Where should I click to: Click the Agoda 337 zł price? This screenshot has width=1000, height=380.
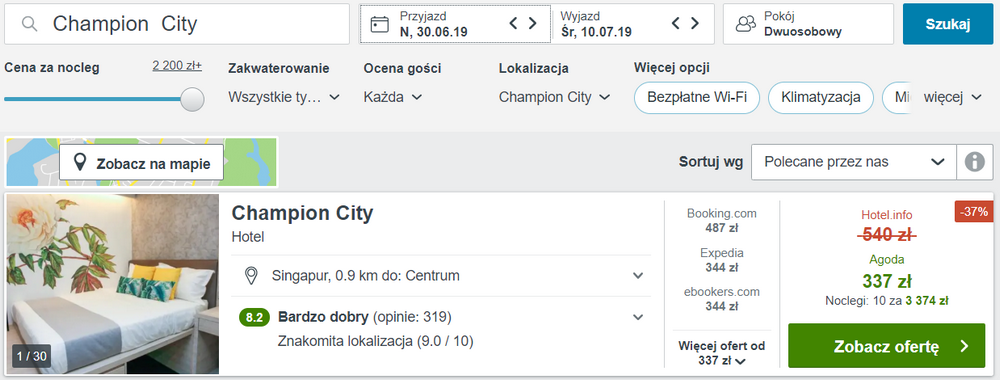886,281
